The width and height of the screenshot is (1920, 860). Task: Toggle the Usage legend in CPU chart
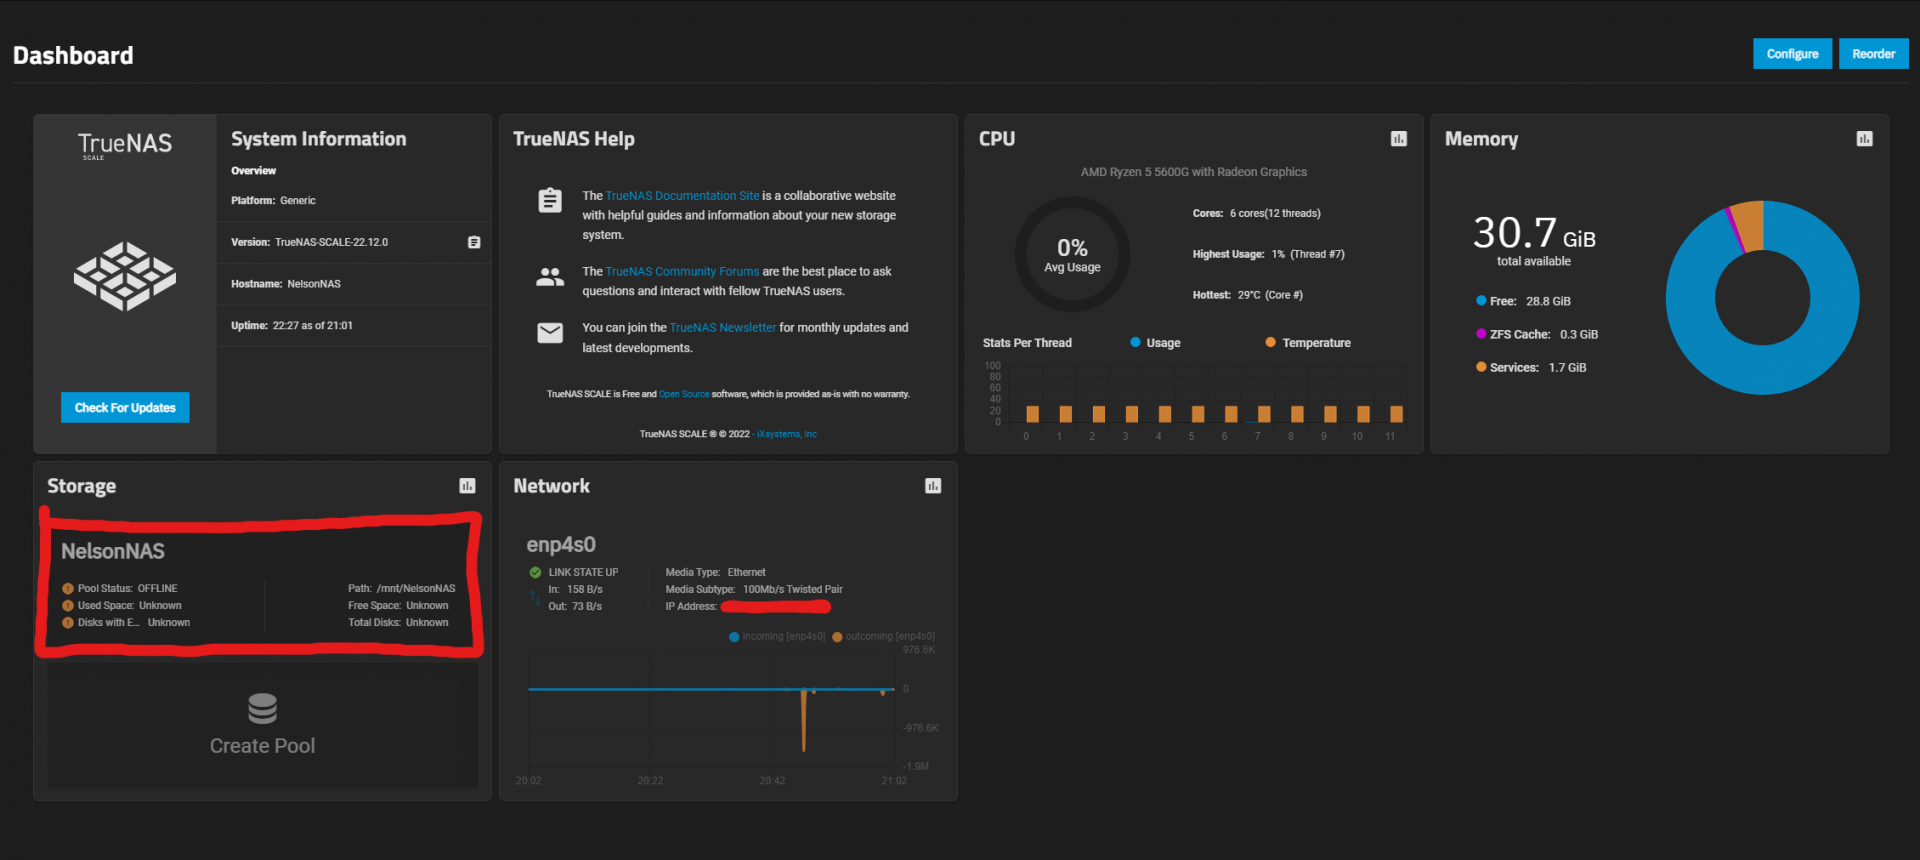pos(1155,343)
